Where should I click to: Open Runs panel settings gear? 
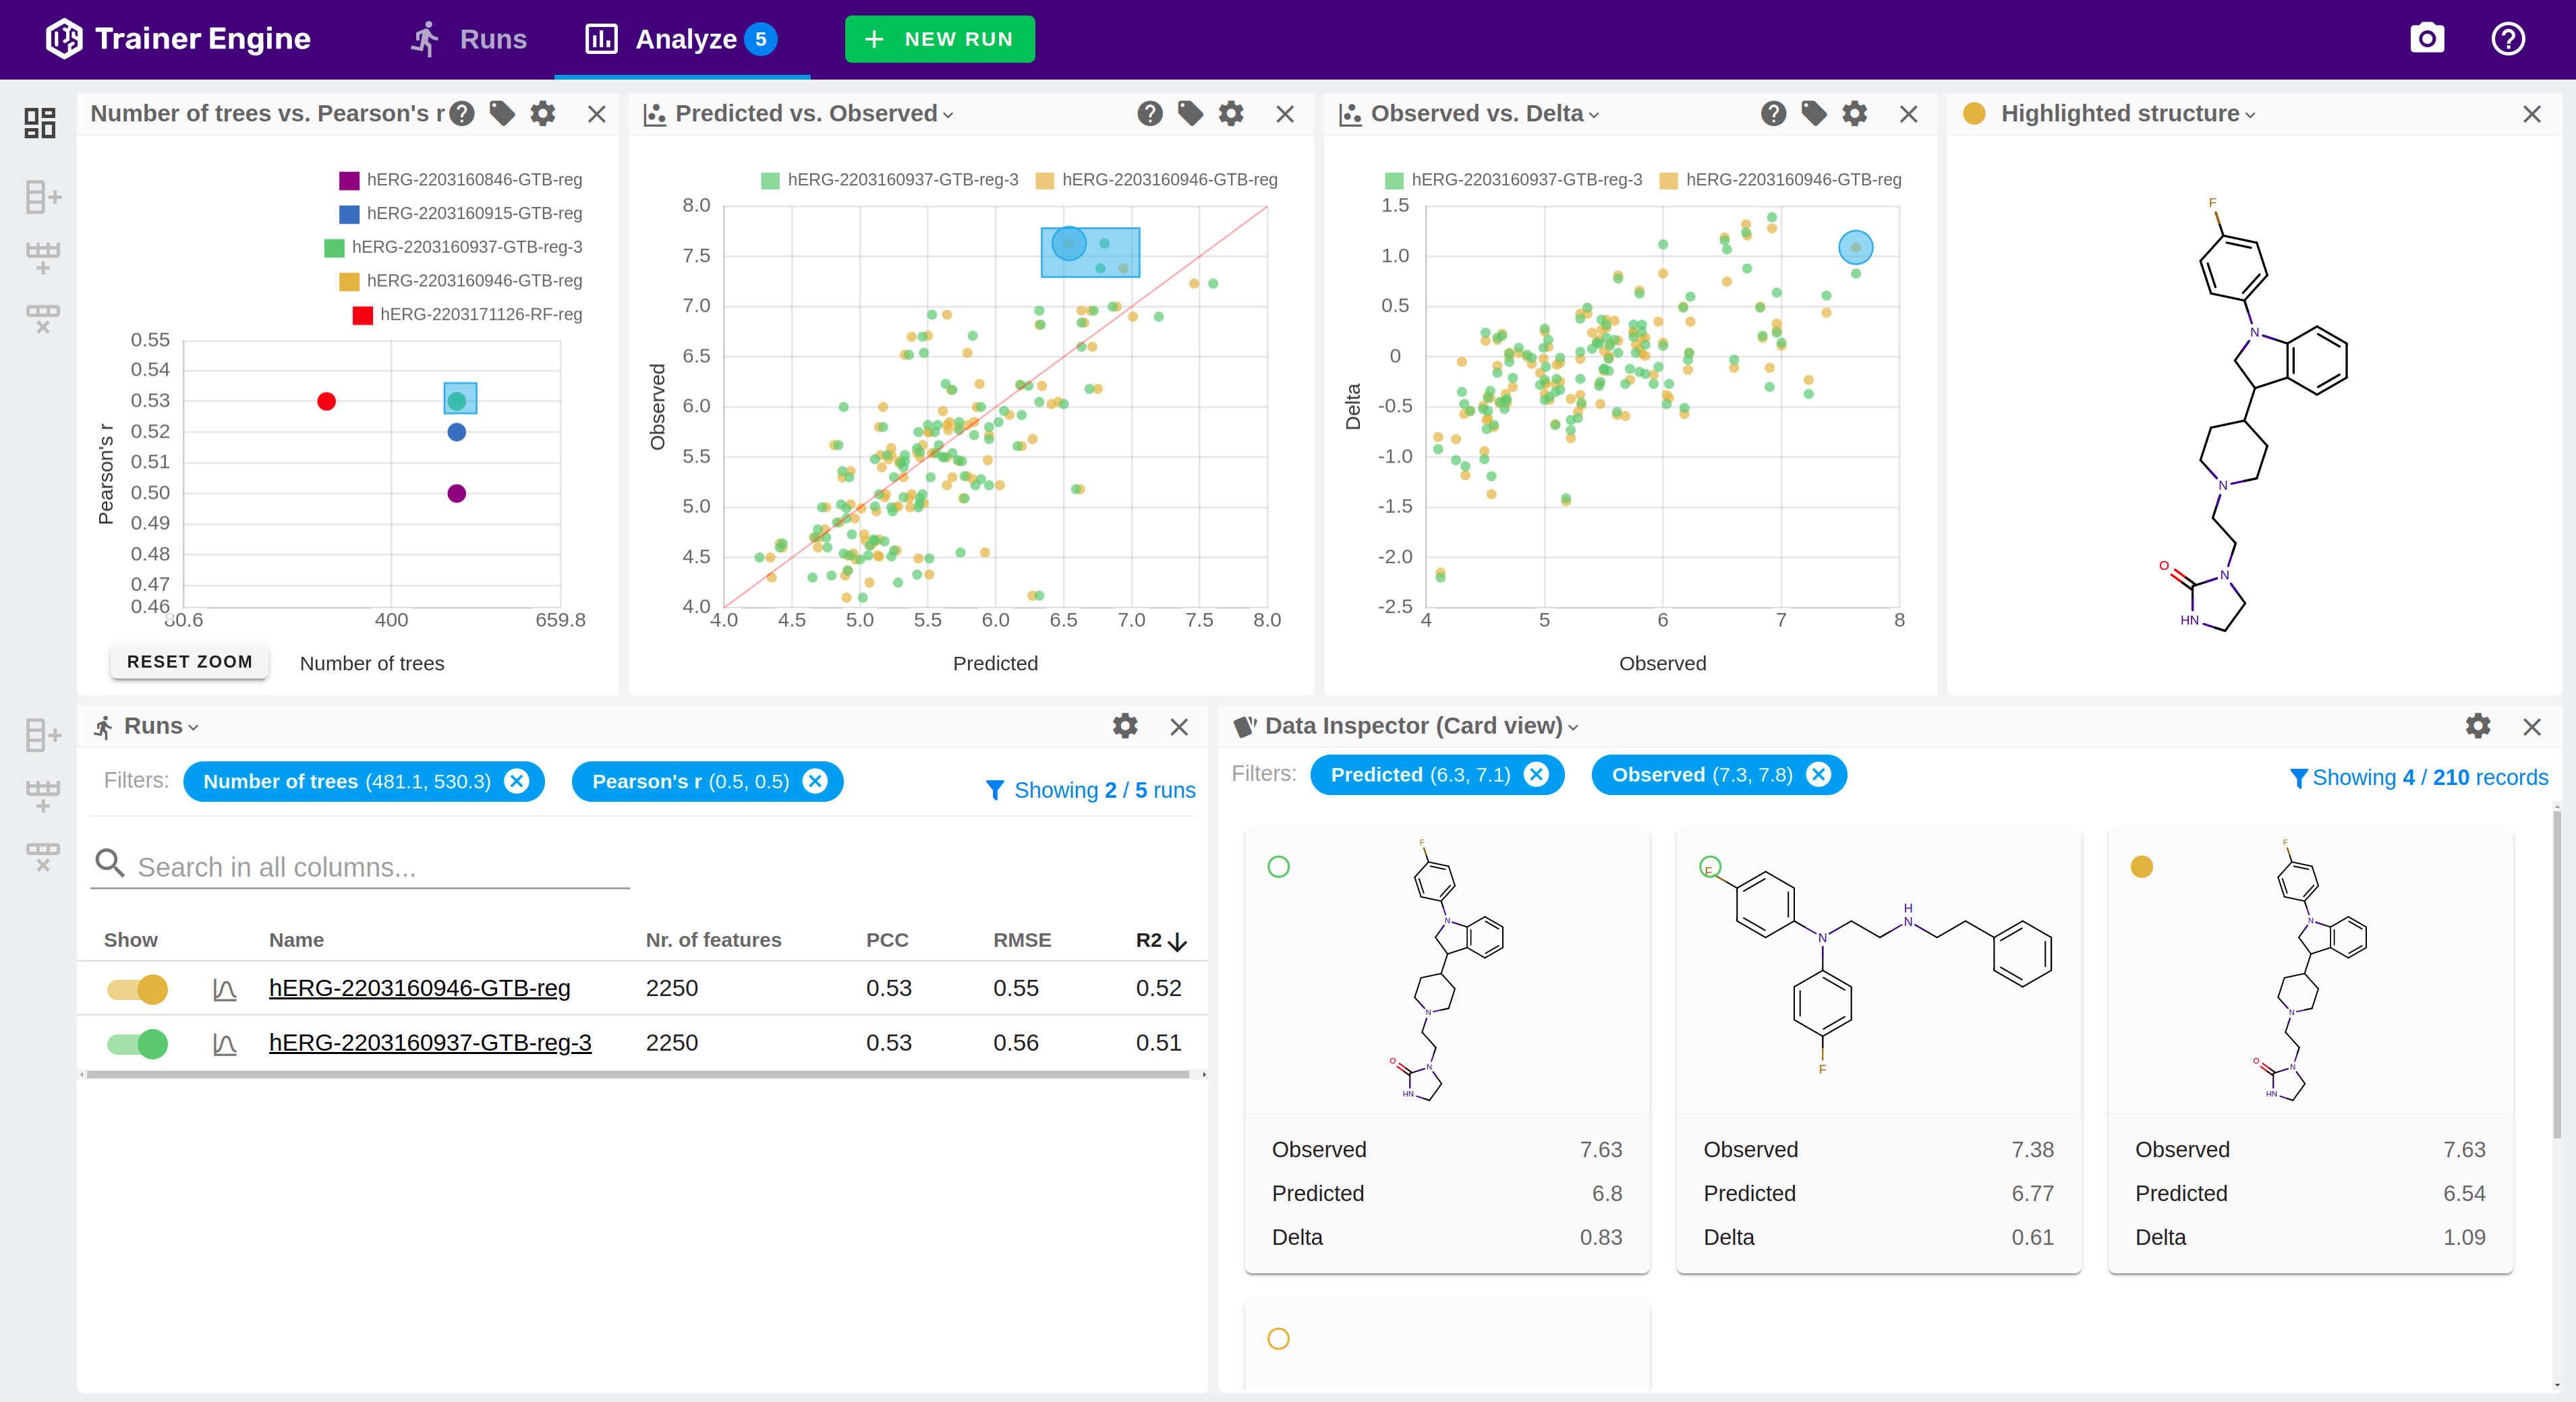tap(1125, 726)
